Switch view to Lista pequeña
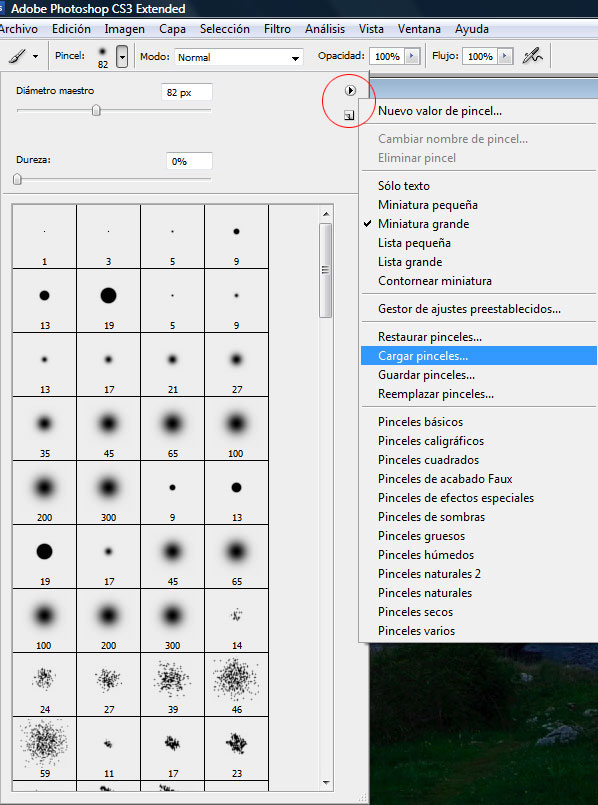Screen dimensions: 598x805 pyautogui.click(x=414, y=243)
